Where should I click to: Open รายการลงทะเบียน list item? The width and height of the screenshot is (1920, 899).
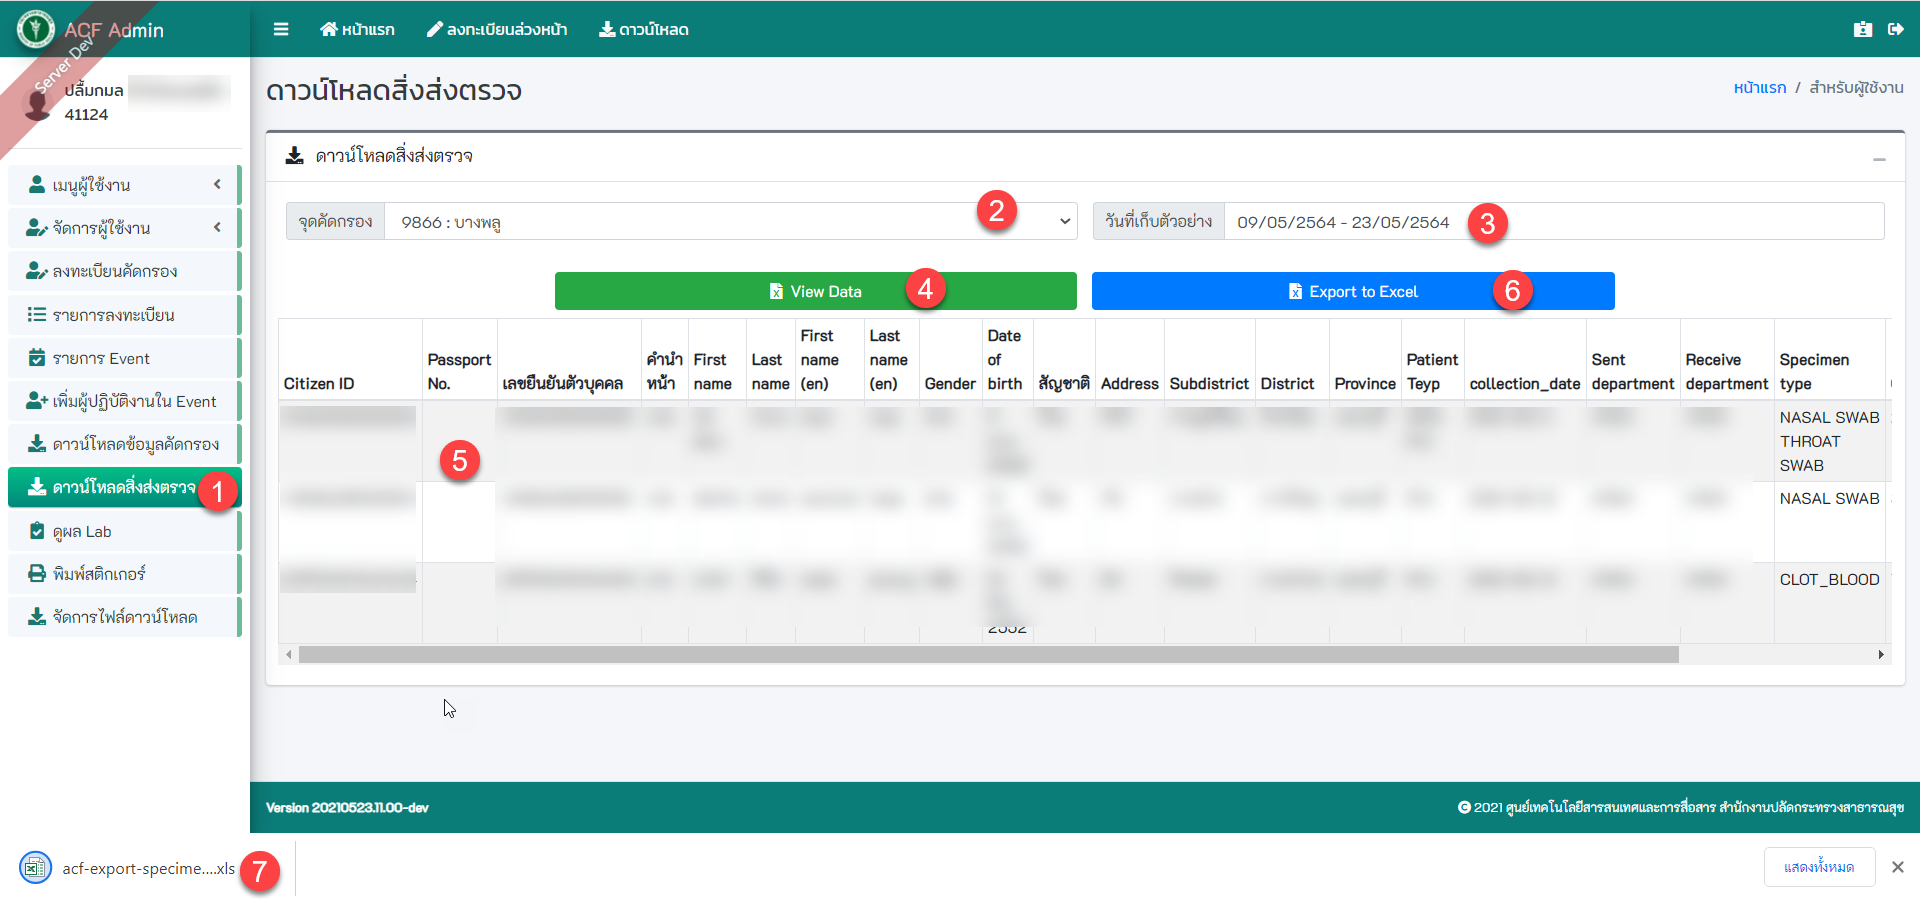tap(112, 315)
